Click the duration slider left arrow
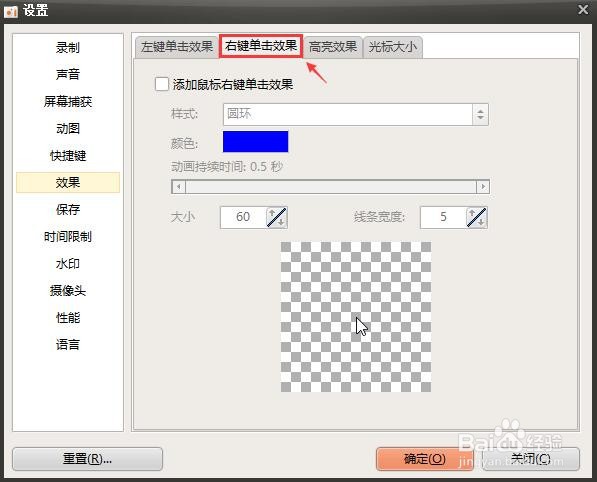This screenshot has height=482, width=597. [179, 187]
